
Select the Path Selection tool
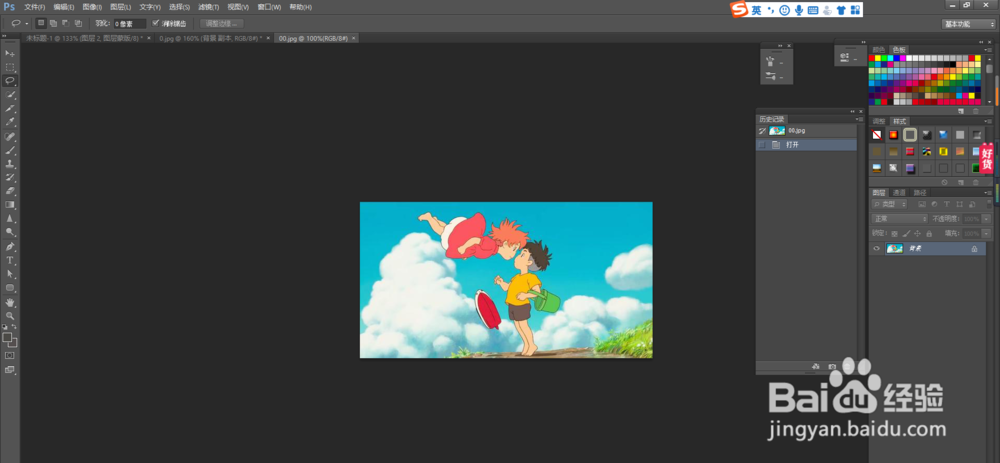(10, 274)
